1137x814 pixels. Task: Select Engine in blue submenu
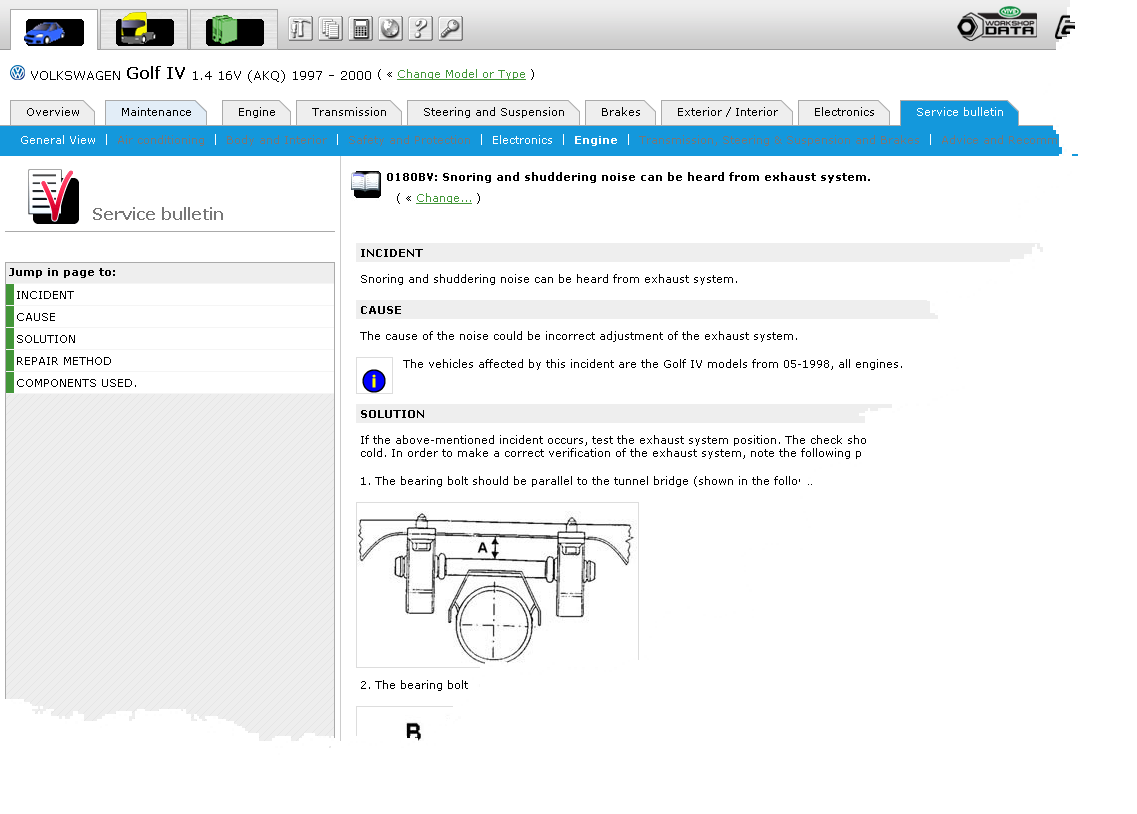(596, 140)
